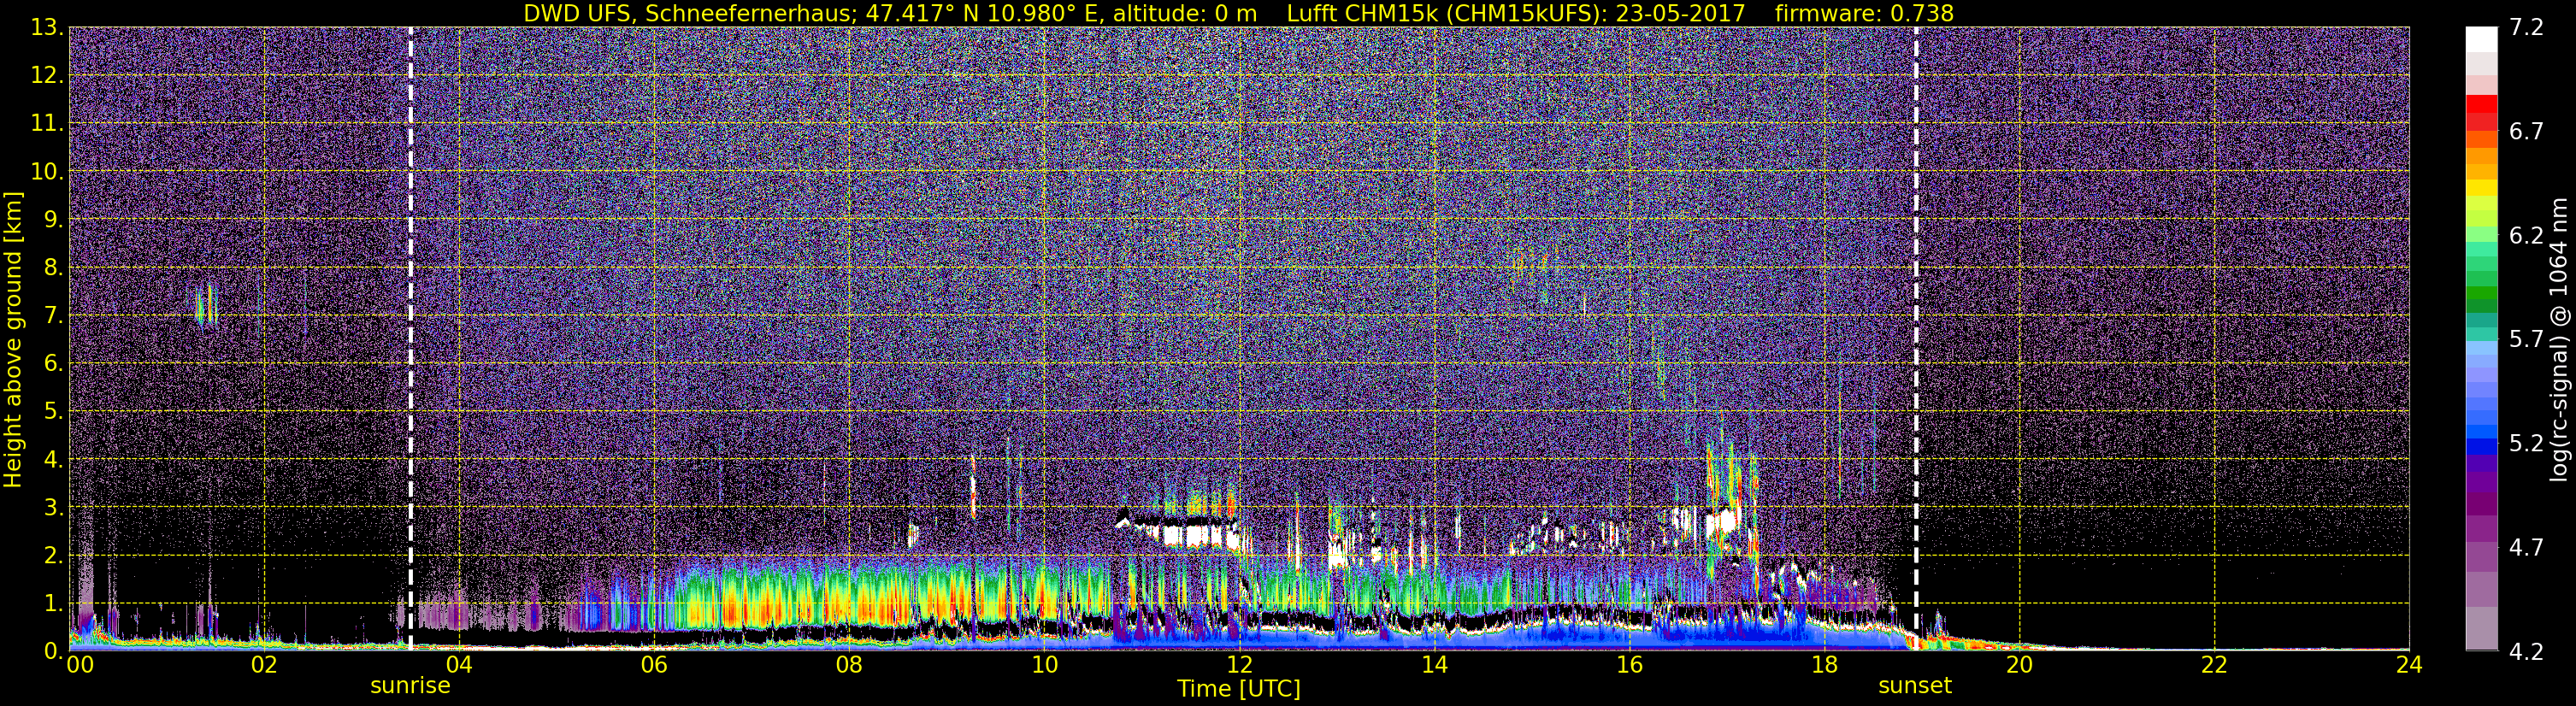This screenshot has height=706, width=2576.
Task: Click the height axis tick "7."
Action: (52, 316)
